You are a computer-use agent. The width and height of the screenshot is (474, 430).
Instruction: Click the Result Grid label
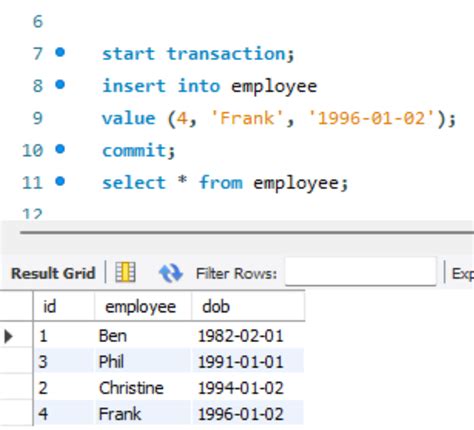click(53, 273)
